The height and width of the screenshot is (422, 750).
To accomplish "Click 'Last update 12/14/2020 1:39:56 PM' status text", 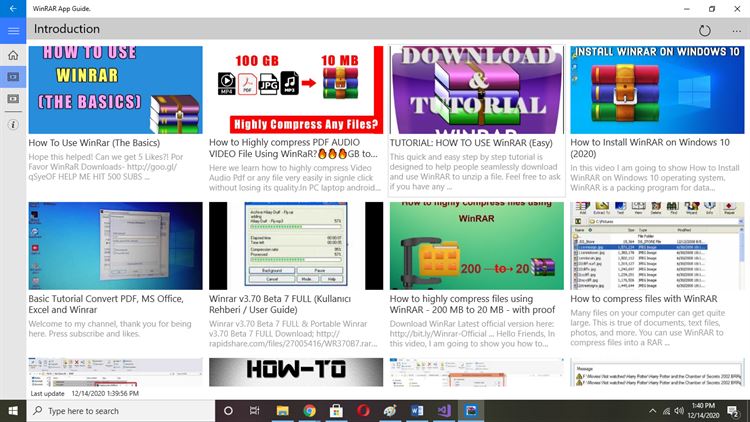I will [x=85, y=393].
